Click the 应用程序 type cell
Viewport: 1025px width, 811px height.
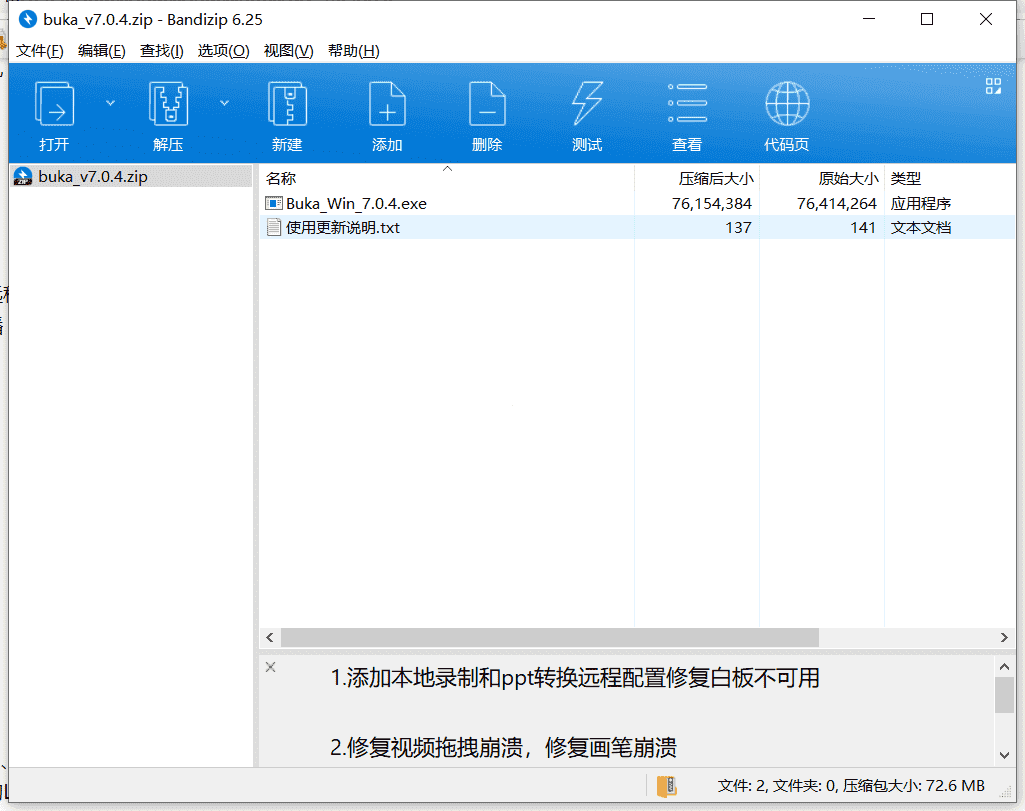920,204
